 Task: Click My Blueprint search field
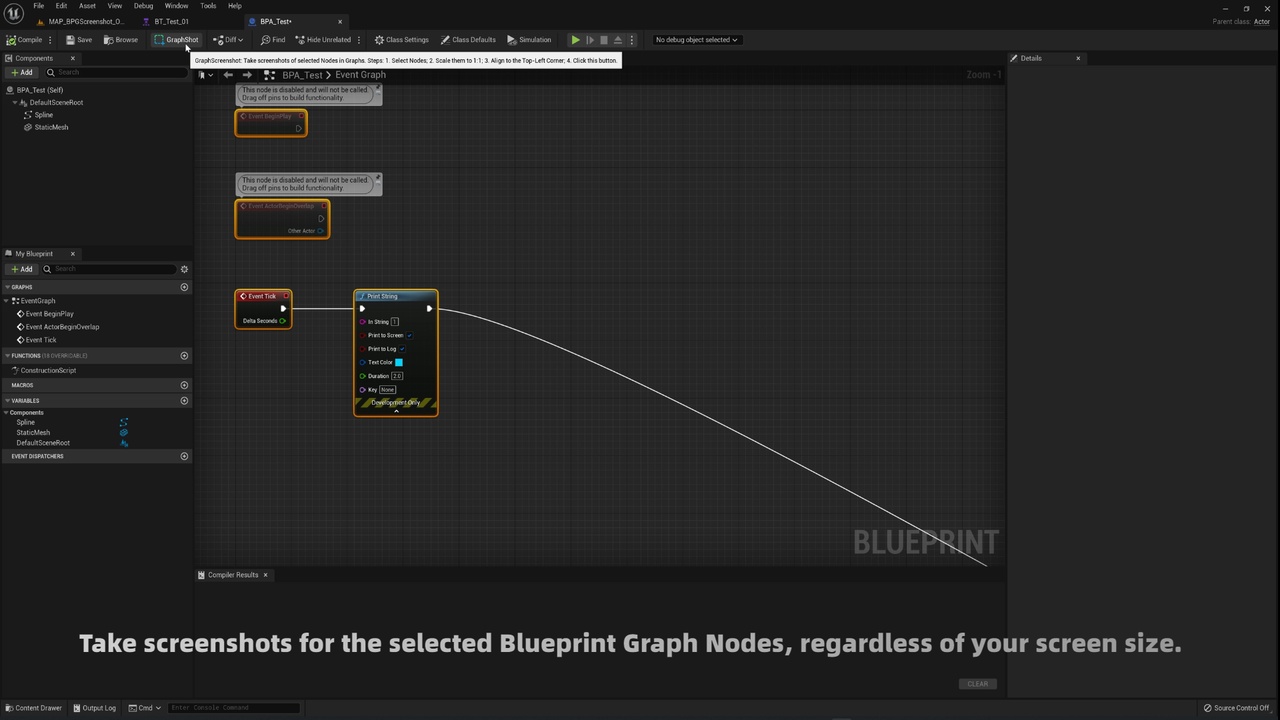110,269
